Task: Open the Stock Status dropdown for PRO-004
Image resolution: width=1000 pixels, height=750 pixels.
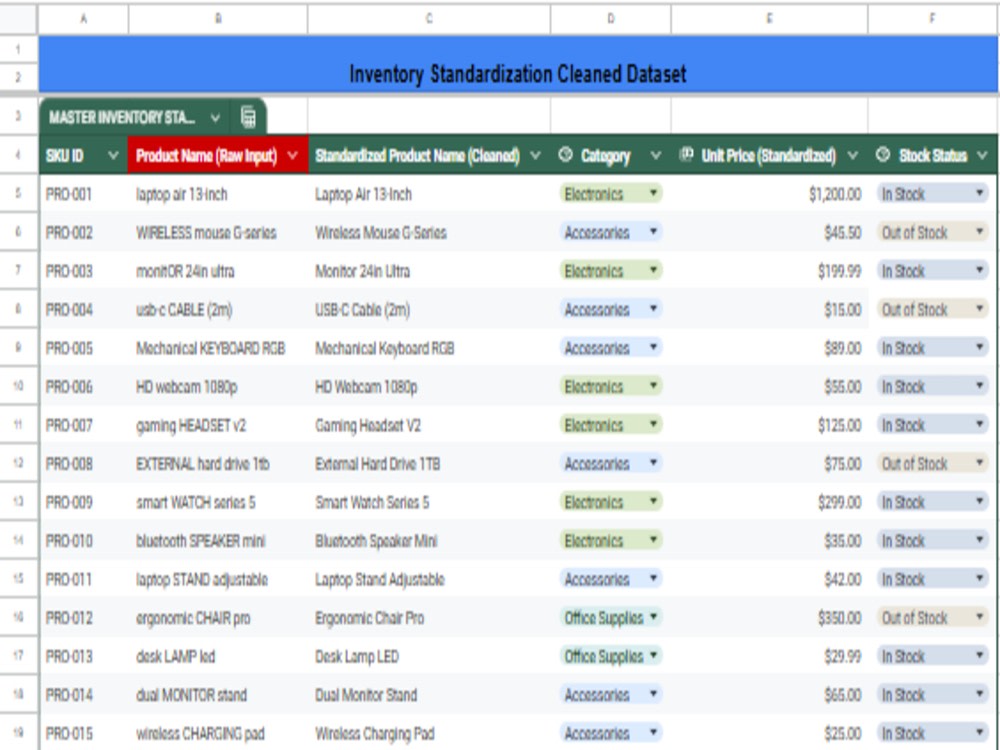Action: [x=980, y=309]
